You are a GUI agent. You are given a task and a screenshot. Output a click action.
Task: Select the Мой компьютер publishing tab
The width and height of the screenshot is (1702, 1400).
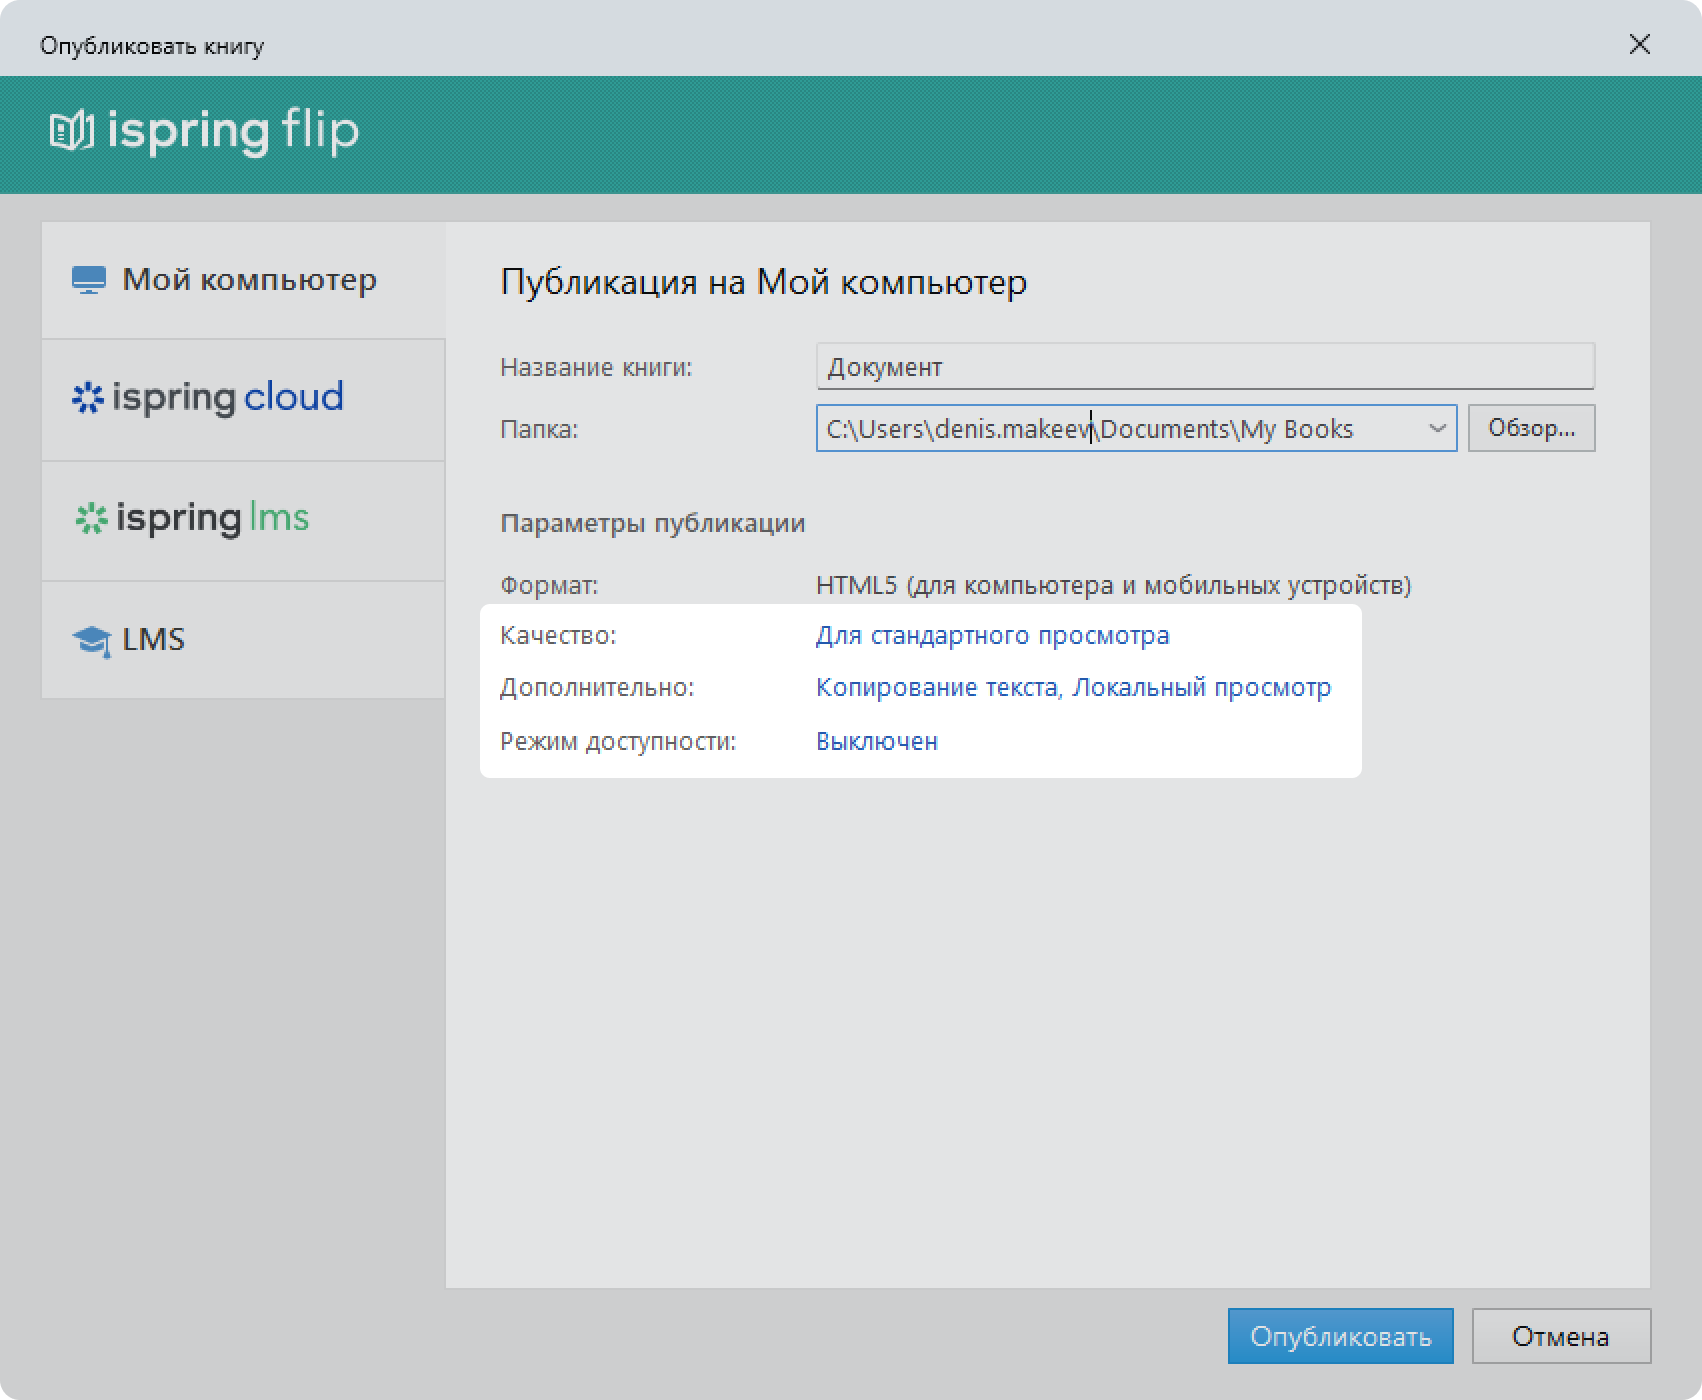coord(243,280)
